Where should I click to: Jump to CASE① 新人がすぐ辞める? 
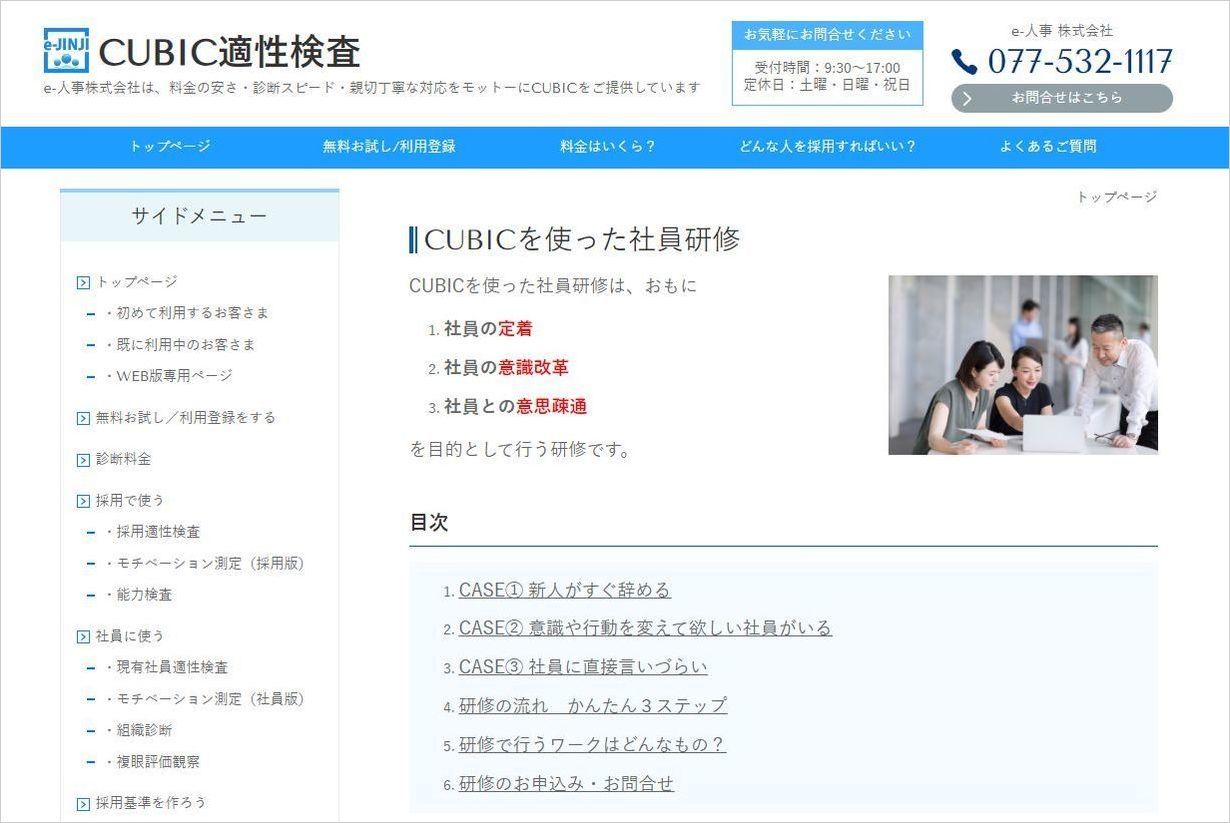pyautogui.click(x=564, y=590)
